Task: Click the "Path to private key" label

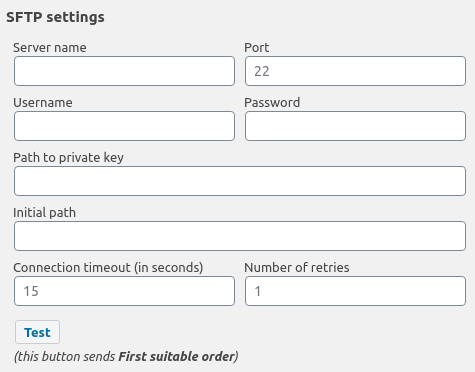Action: coord(68,158)
